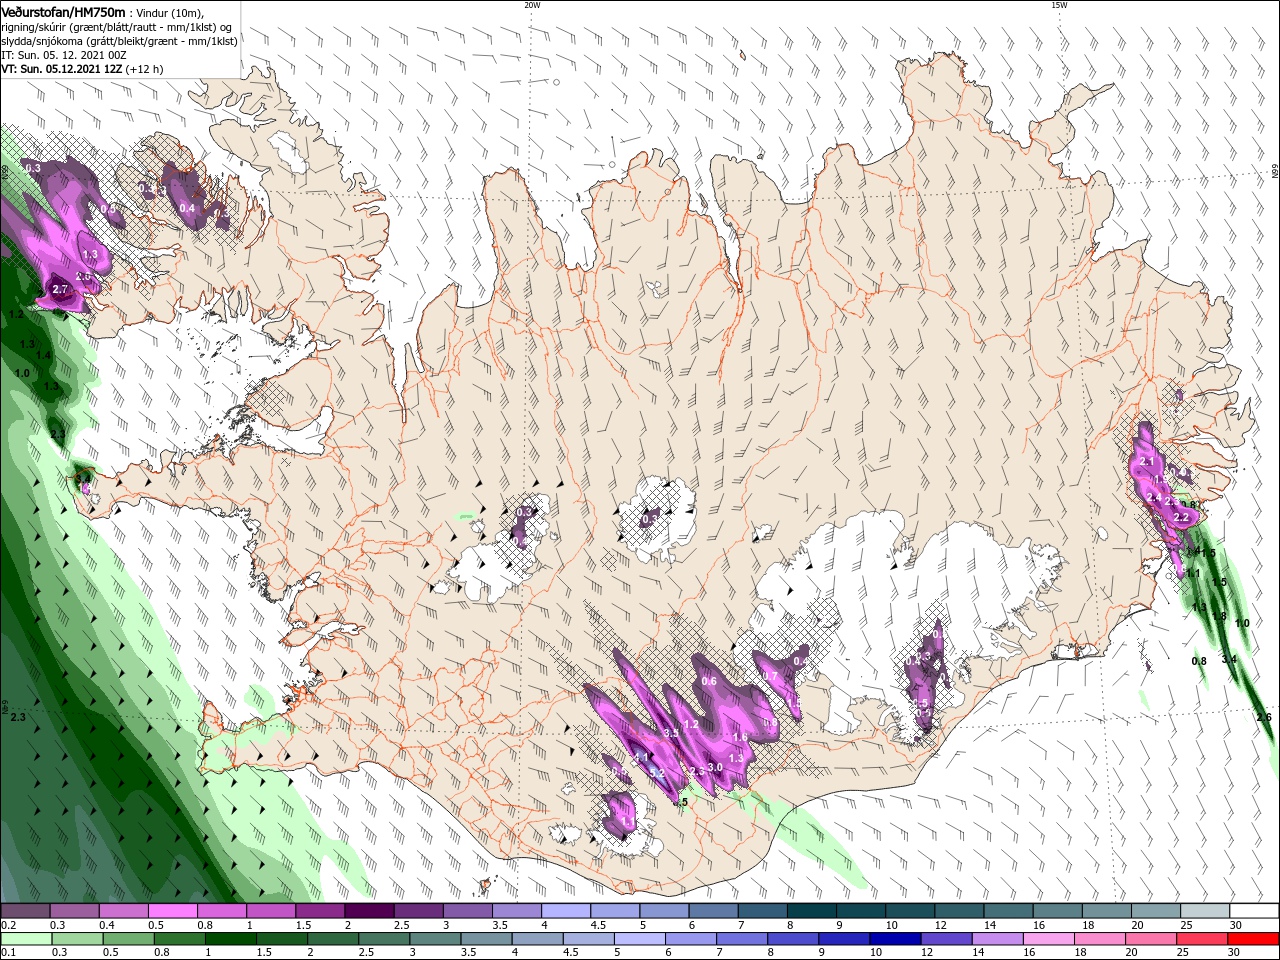This screenshot has height=960, width=1280.
Task: Click the slydda/snjókoma legend description
Action: 119,41
